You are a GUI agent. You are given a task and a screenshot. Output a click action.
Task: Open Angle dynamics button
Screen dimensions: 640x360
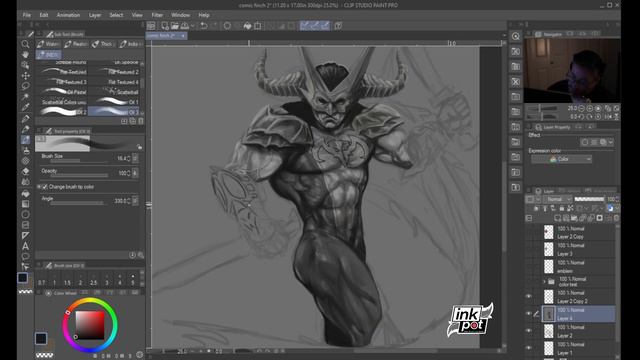135,201
